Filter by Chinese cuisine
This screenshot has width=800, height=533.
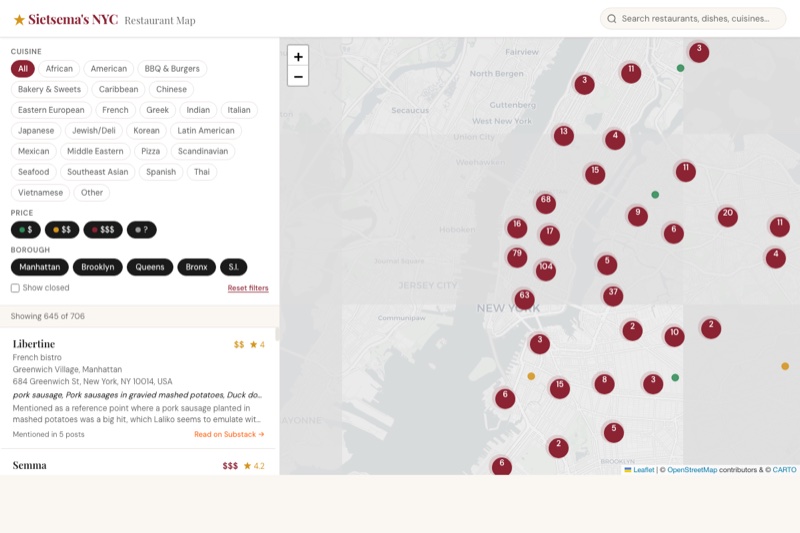171,89
